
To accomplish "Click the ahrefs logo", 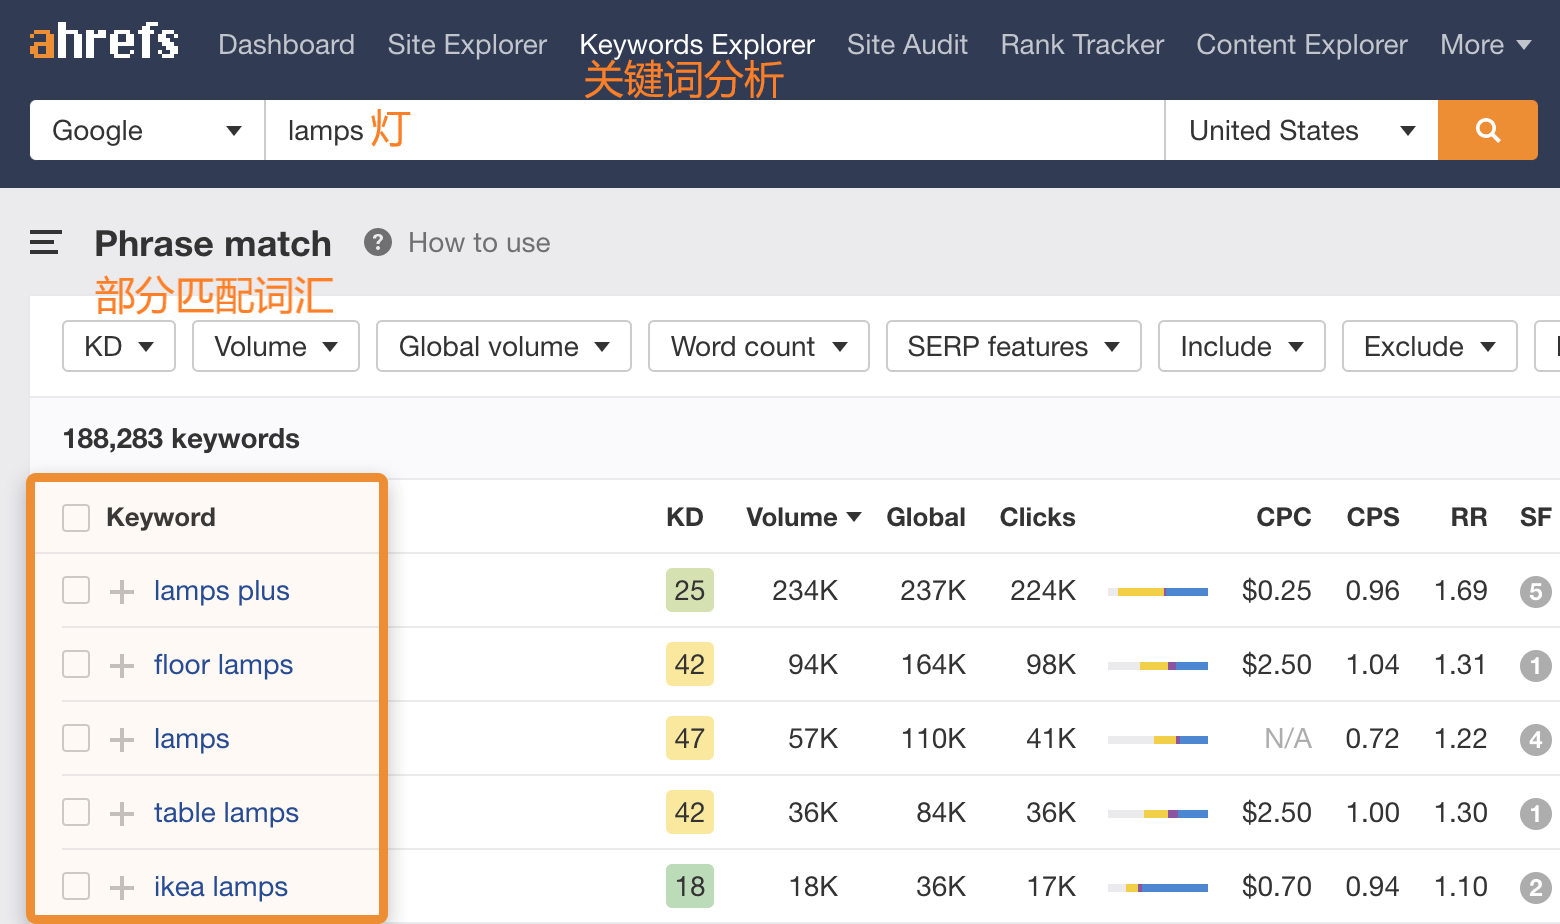I will (104, 42).
